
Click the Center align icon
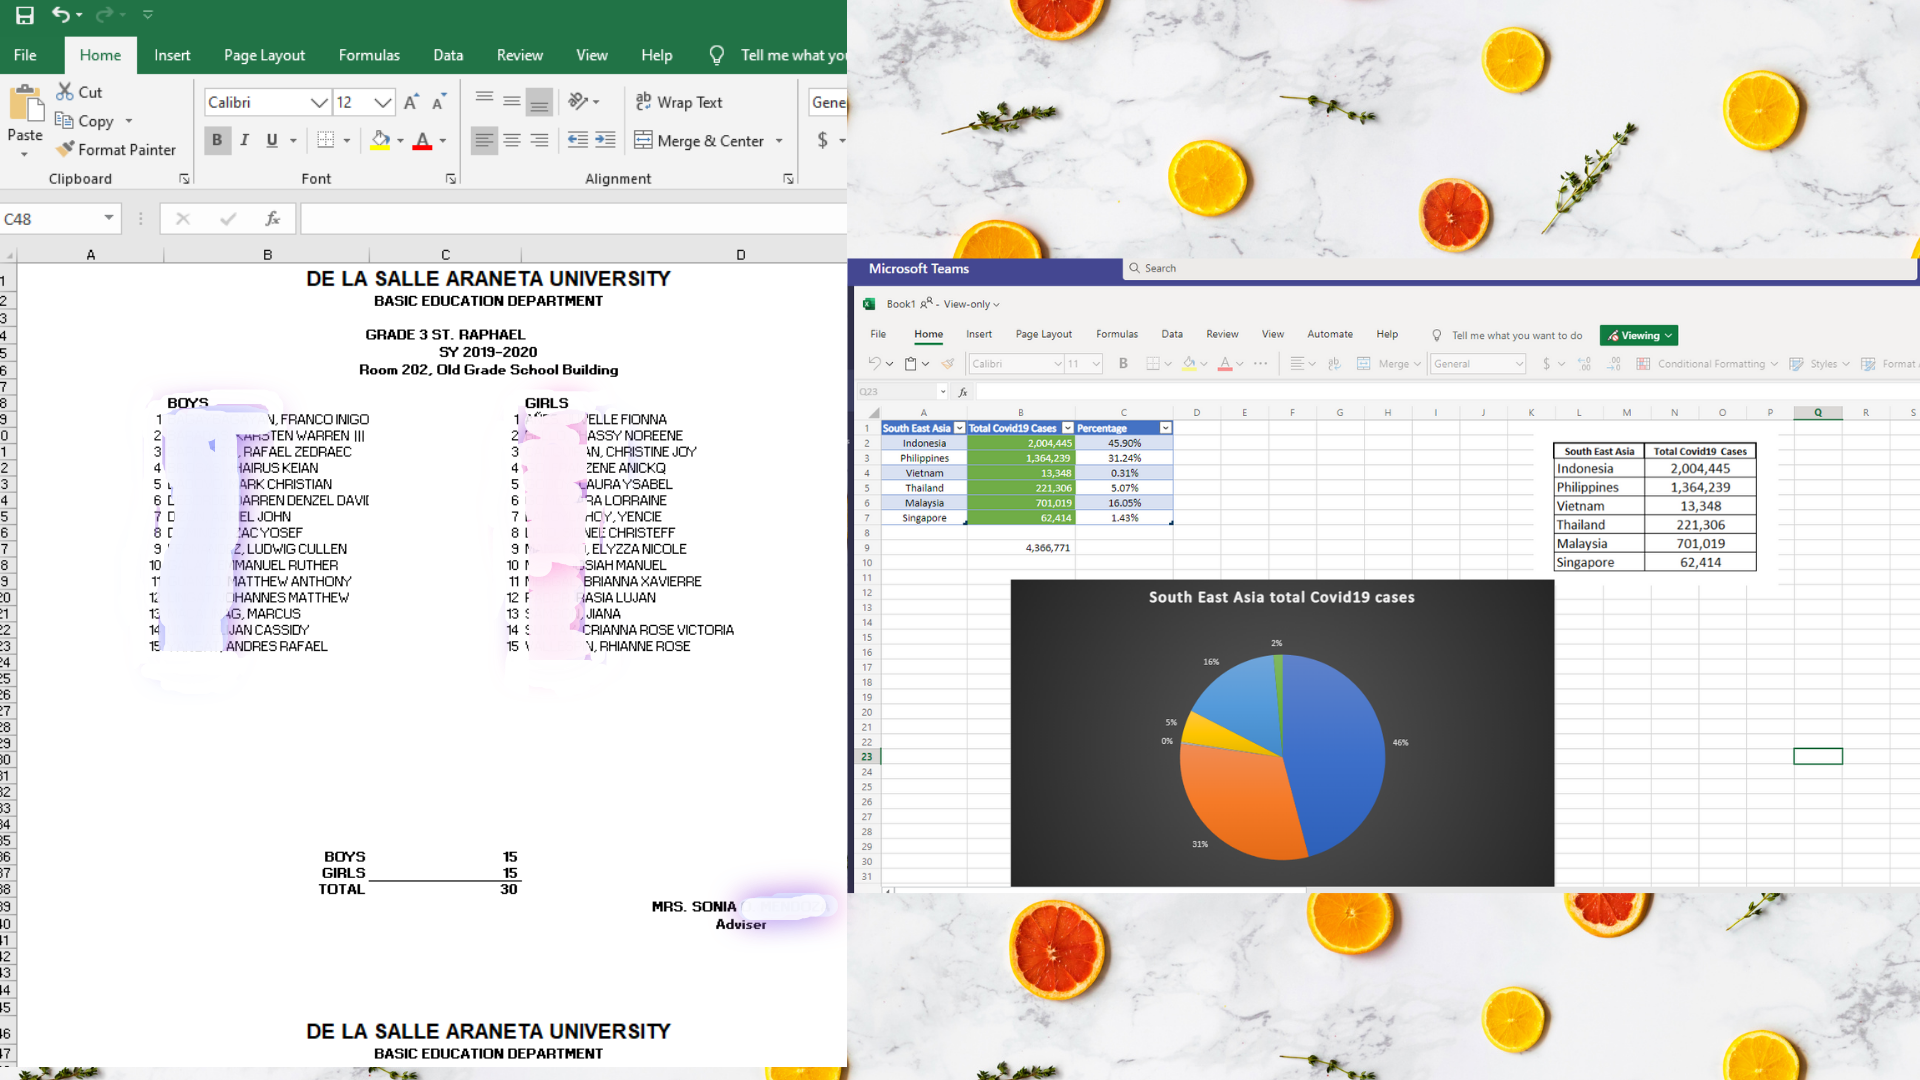click(x=512, y=140)
